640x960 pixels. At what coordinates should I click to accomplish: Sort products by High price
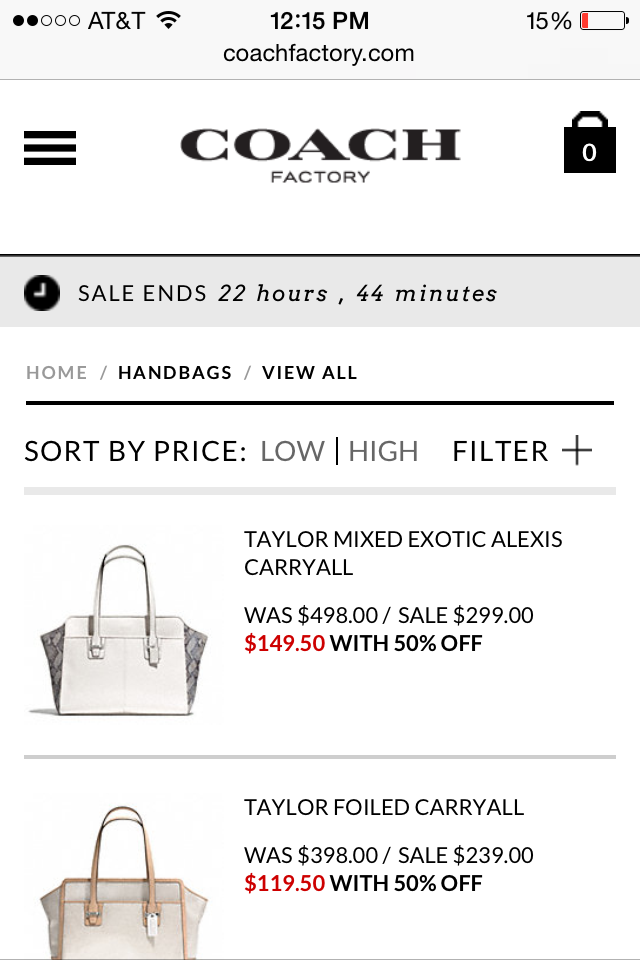point(383,452)
